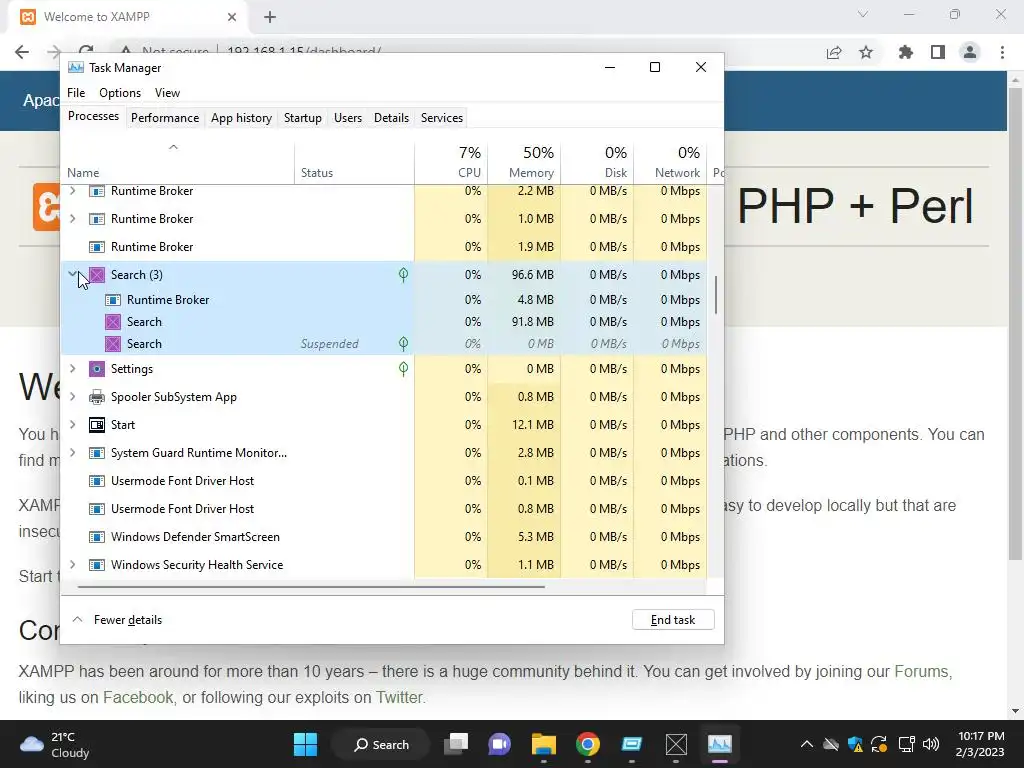Screen dimensions: 1024x768
Task: Open the Options menu in Task Manager
Action: [120, 93]
